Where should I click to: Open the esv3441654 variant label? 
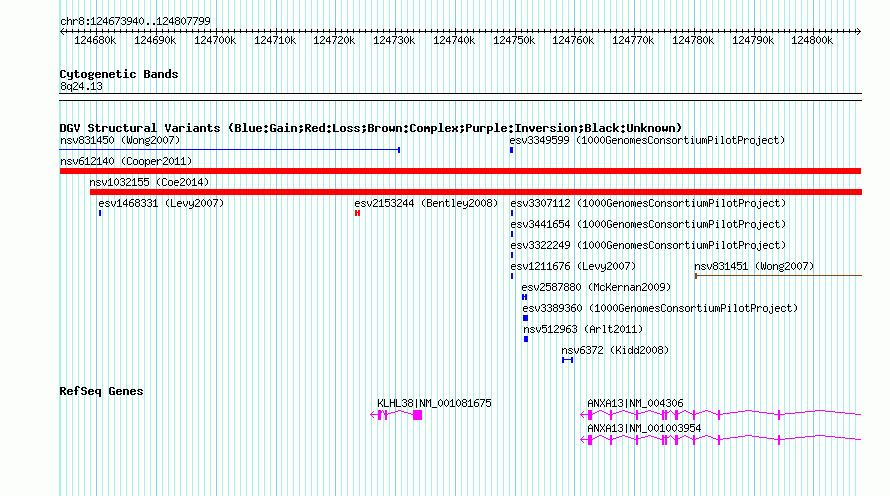click(x=648, y=224)
